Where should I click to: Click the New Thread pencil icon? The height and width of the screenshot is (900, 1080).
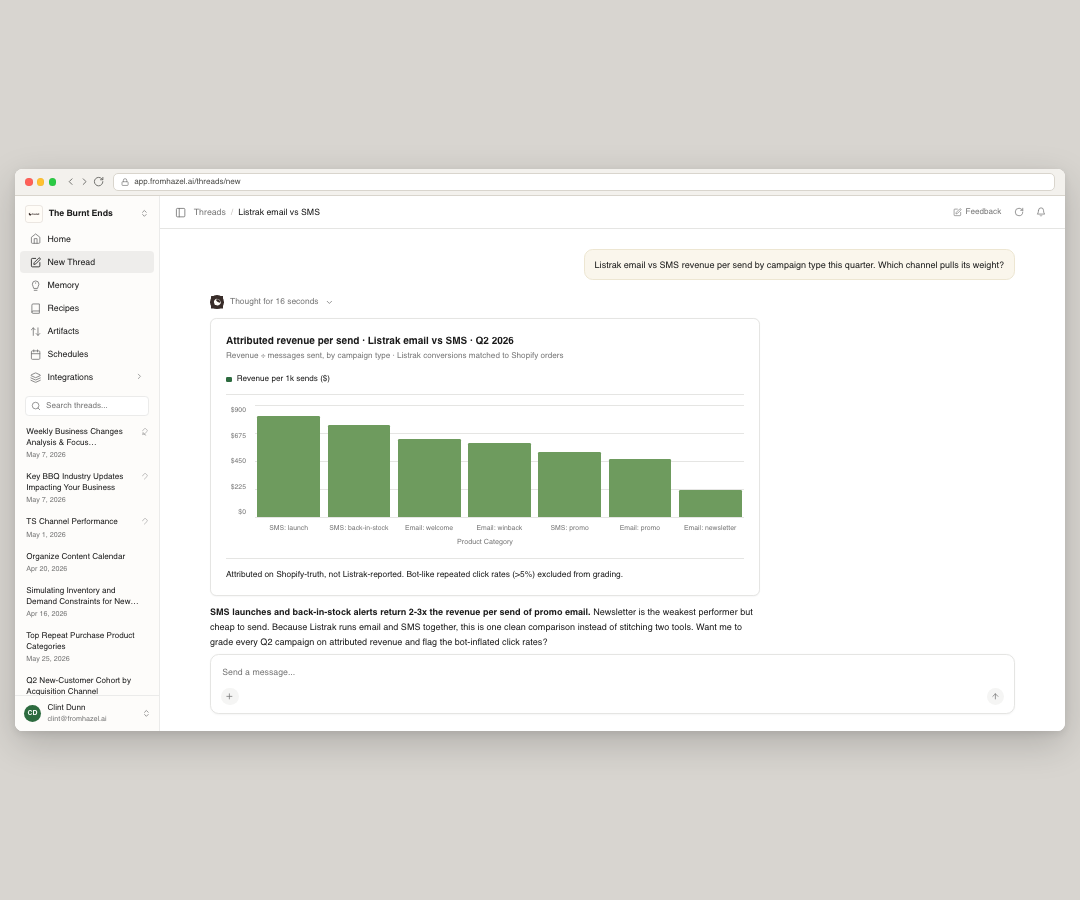36,262
